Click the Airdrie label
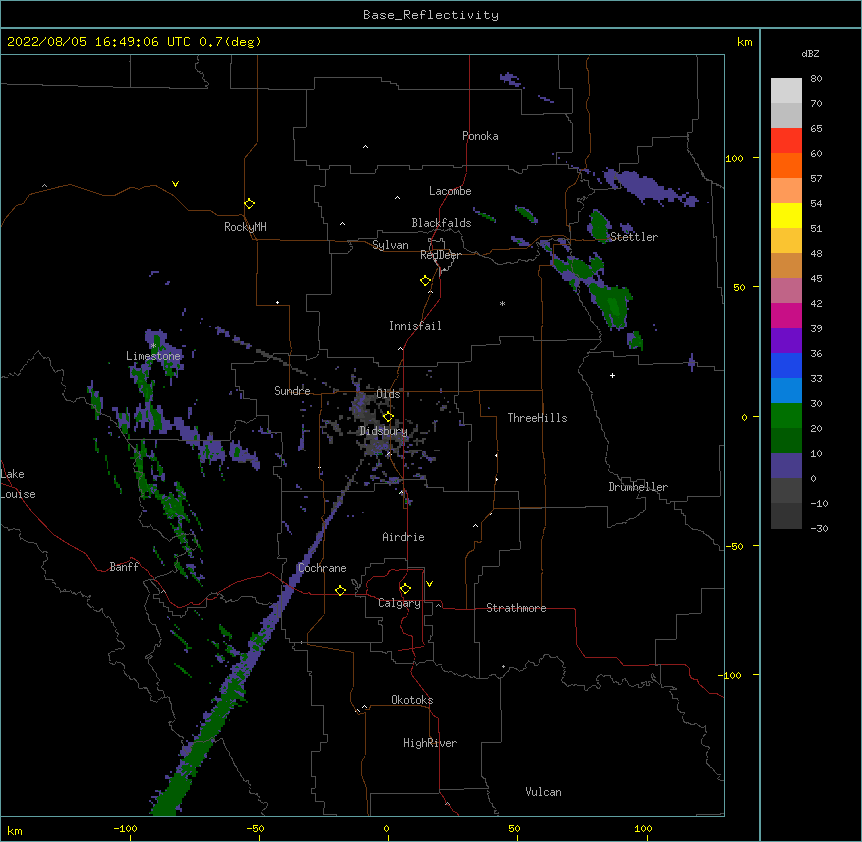 [x=404, y=537]
